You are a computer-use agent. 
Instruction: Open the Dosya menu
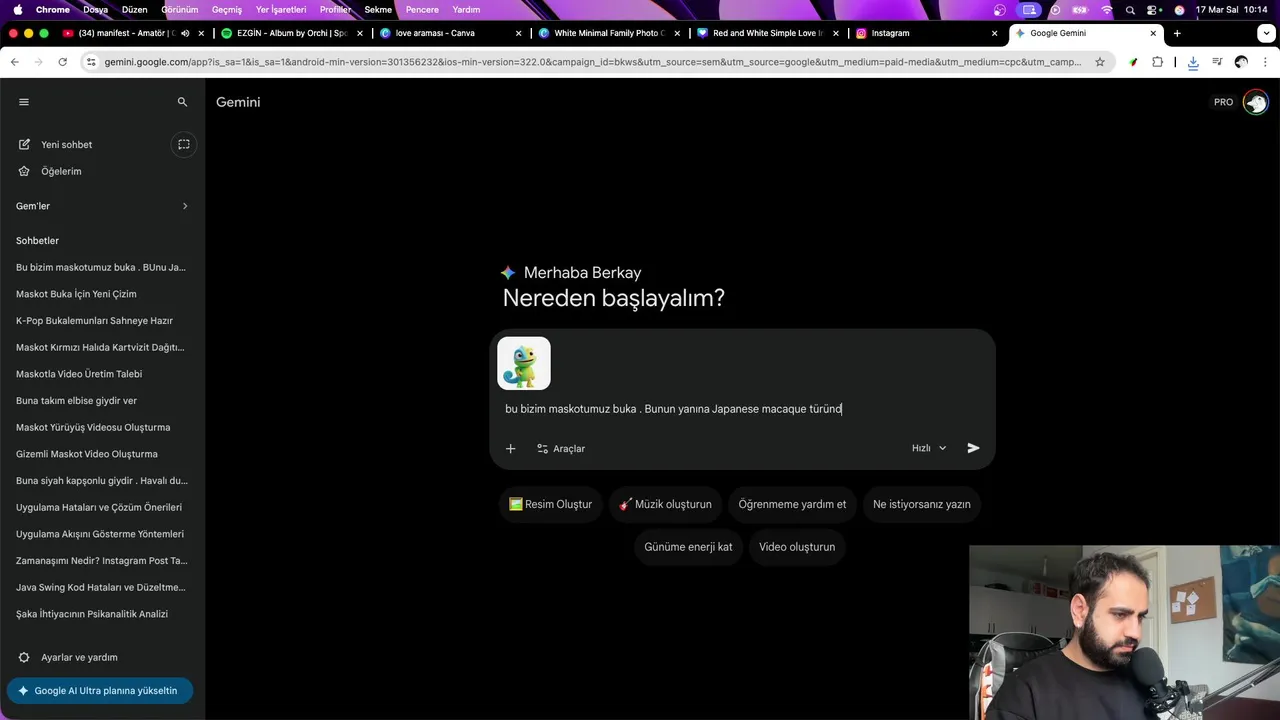[x=95, y=10]
